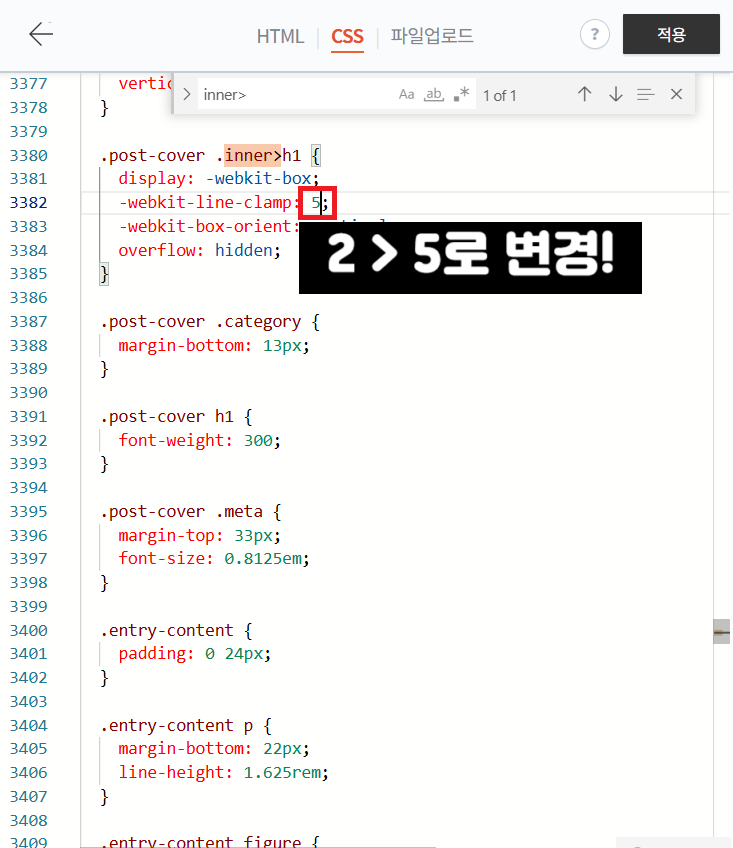Click 'font-size: 0.8125em;' line
733x848 pixels.
214,559
